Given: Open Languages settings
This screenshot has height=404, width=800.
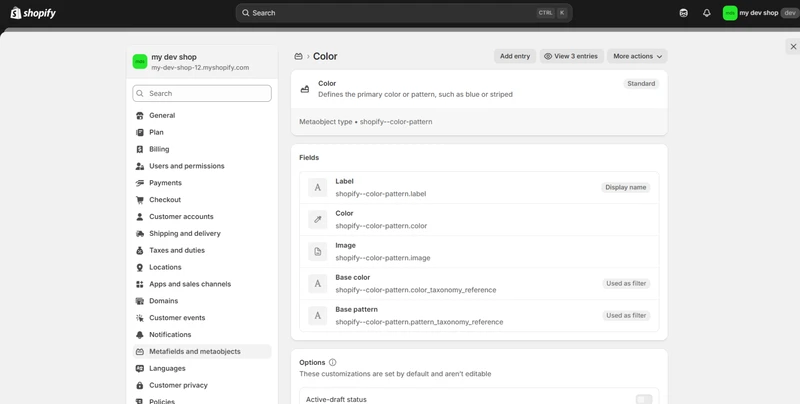Looking at the screenshot, I should (202, 368).
